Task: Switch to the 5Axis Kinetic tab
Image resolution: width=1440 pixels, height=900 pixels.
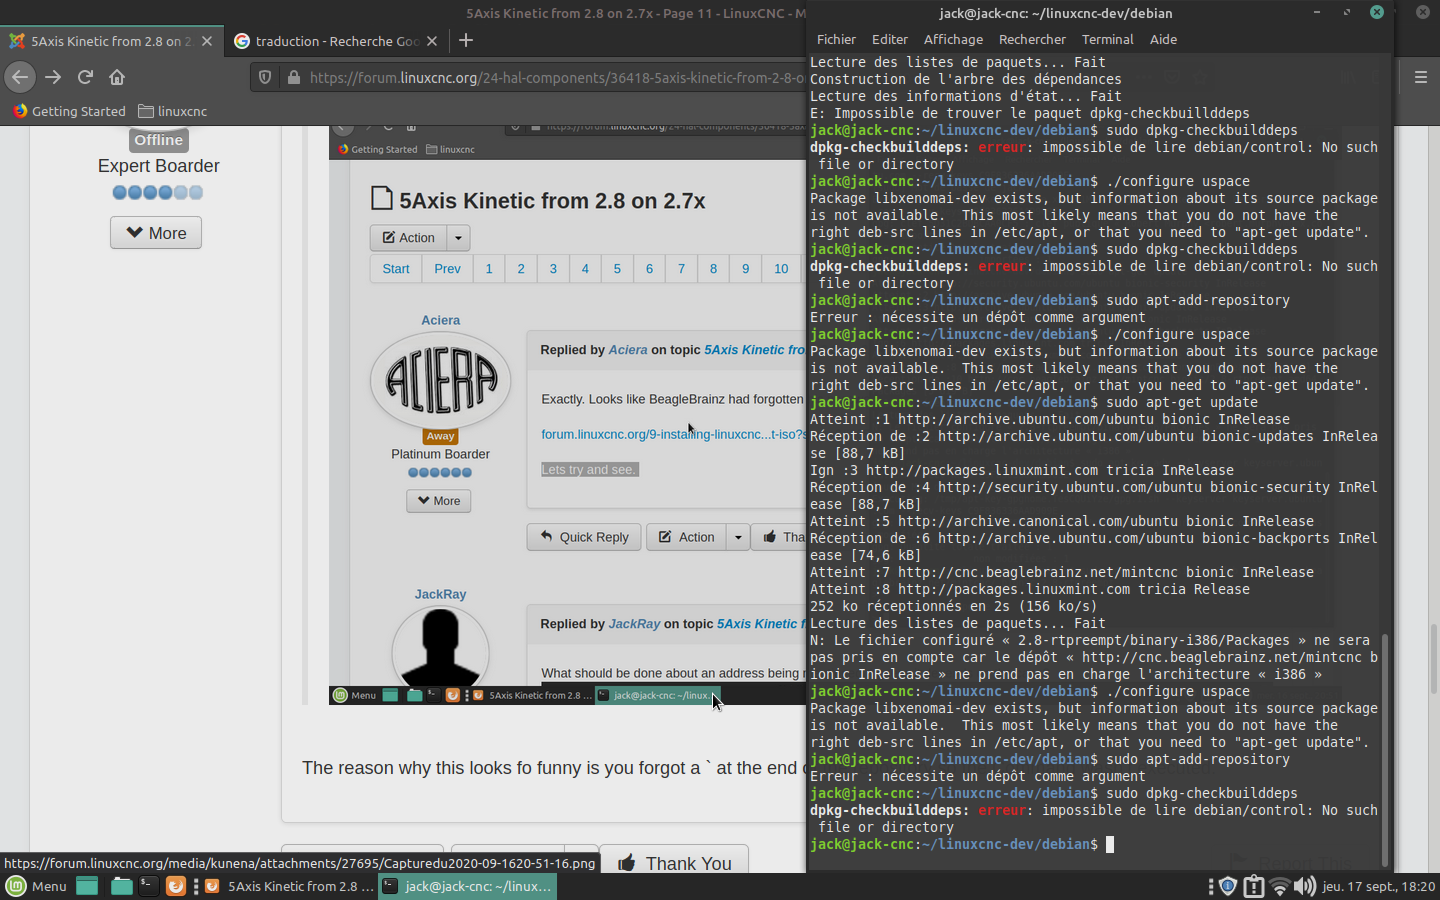Action: (111, 41)
